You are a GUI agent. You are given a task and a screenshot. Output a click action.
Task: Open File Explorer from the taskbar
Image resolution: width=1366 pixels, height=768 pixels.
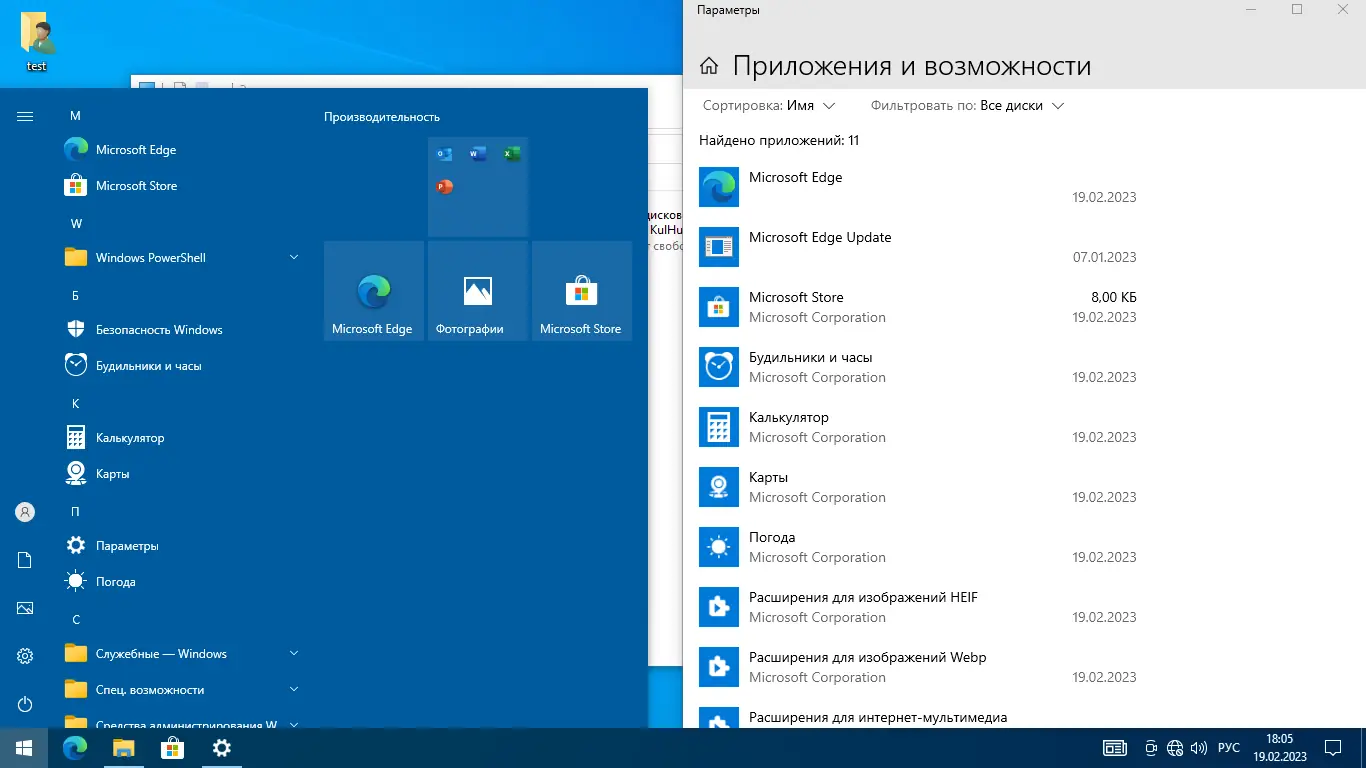coord(123,748)
